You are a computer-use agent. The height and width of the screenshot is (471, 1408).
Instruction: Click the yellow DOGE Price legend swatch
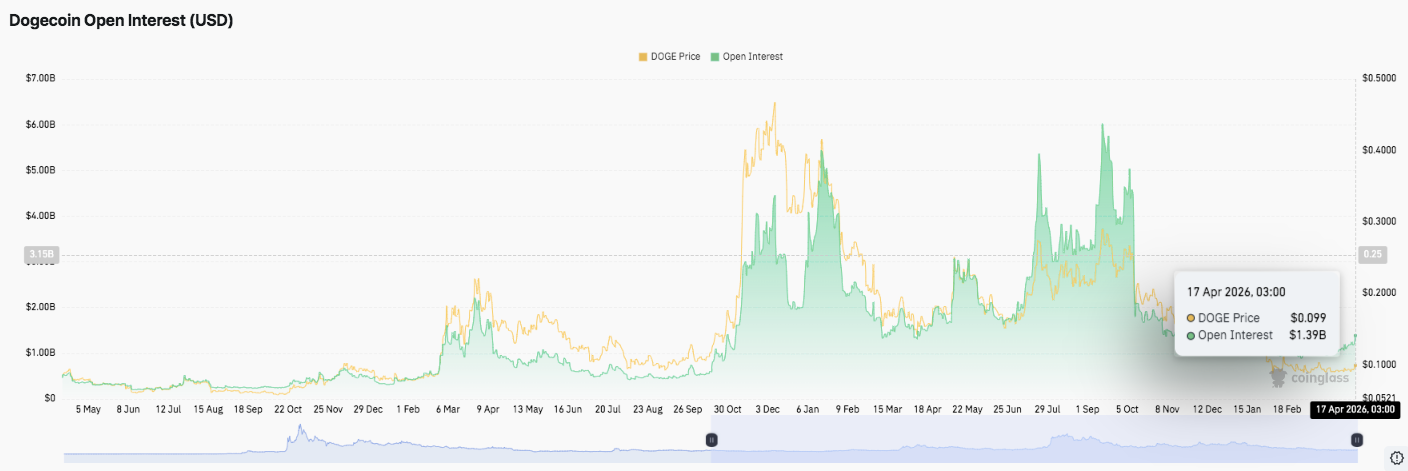point(643,57)
